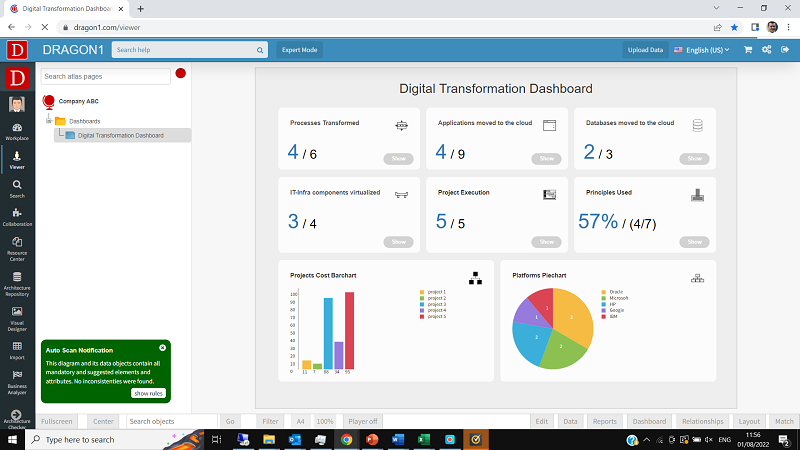Open the English (US) language dropdown
800x450 pixels.
pos(702,49)
